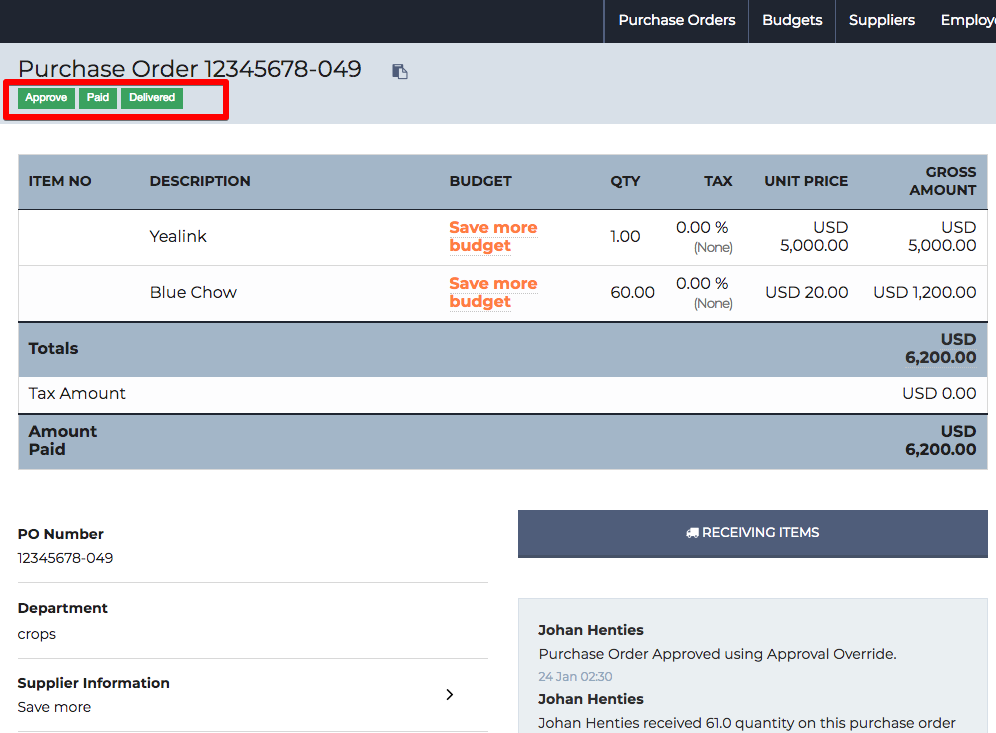Click the Yealink gross amount USD 5,000.00
996x733 pixels.
(x=942, y=236)
